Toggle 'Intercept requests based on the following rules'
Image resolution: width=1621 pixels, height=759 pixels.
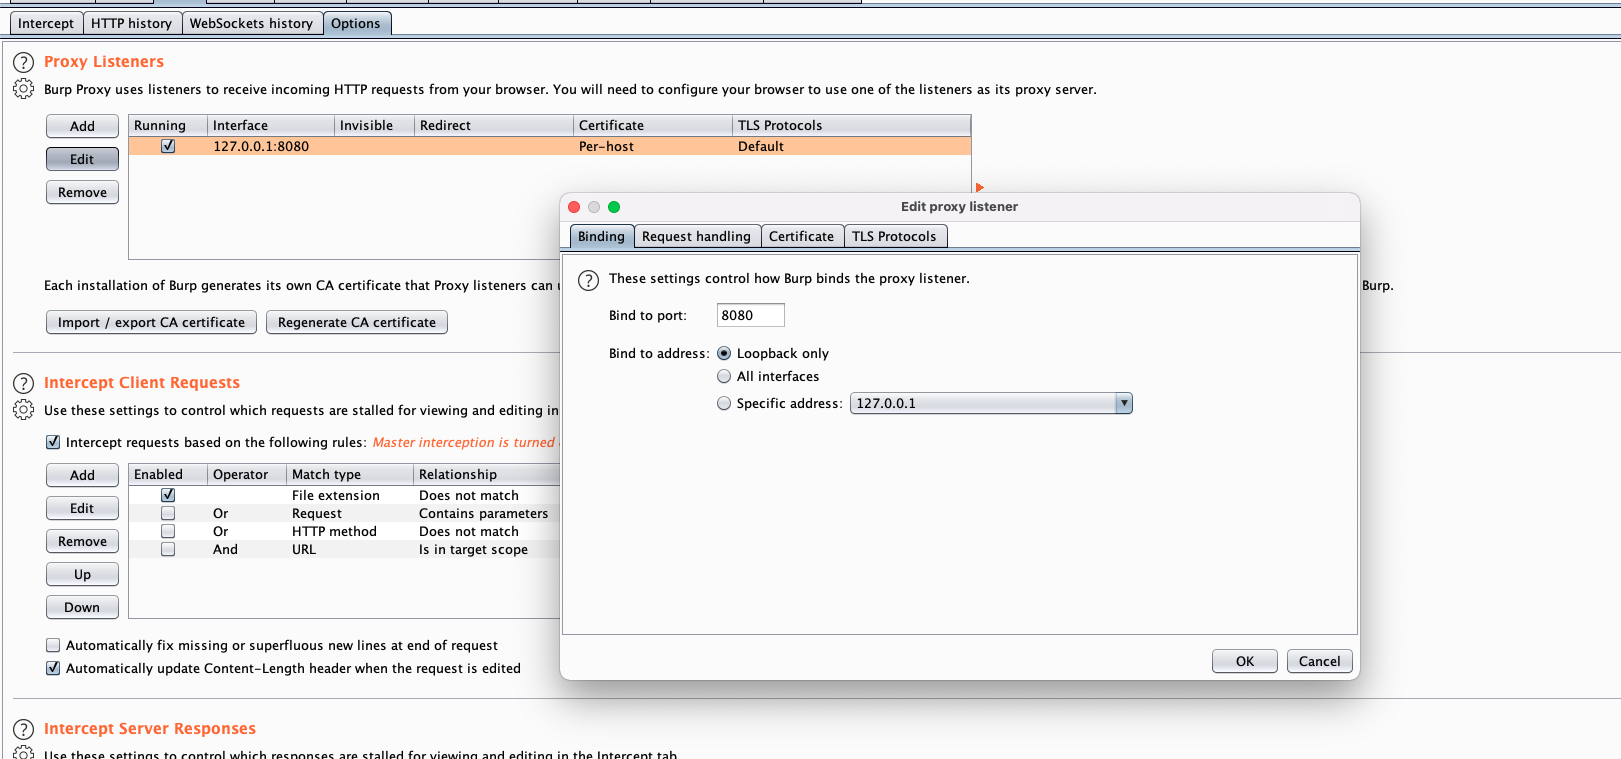[53, 442]
